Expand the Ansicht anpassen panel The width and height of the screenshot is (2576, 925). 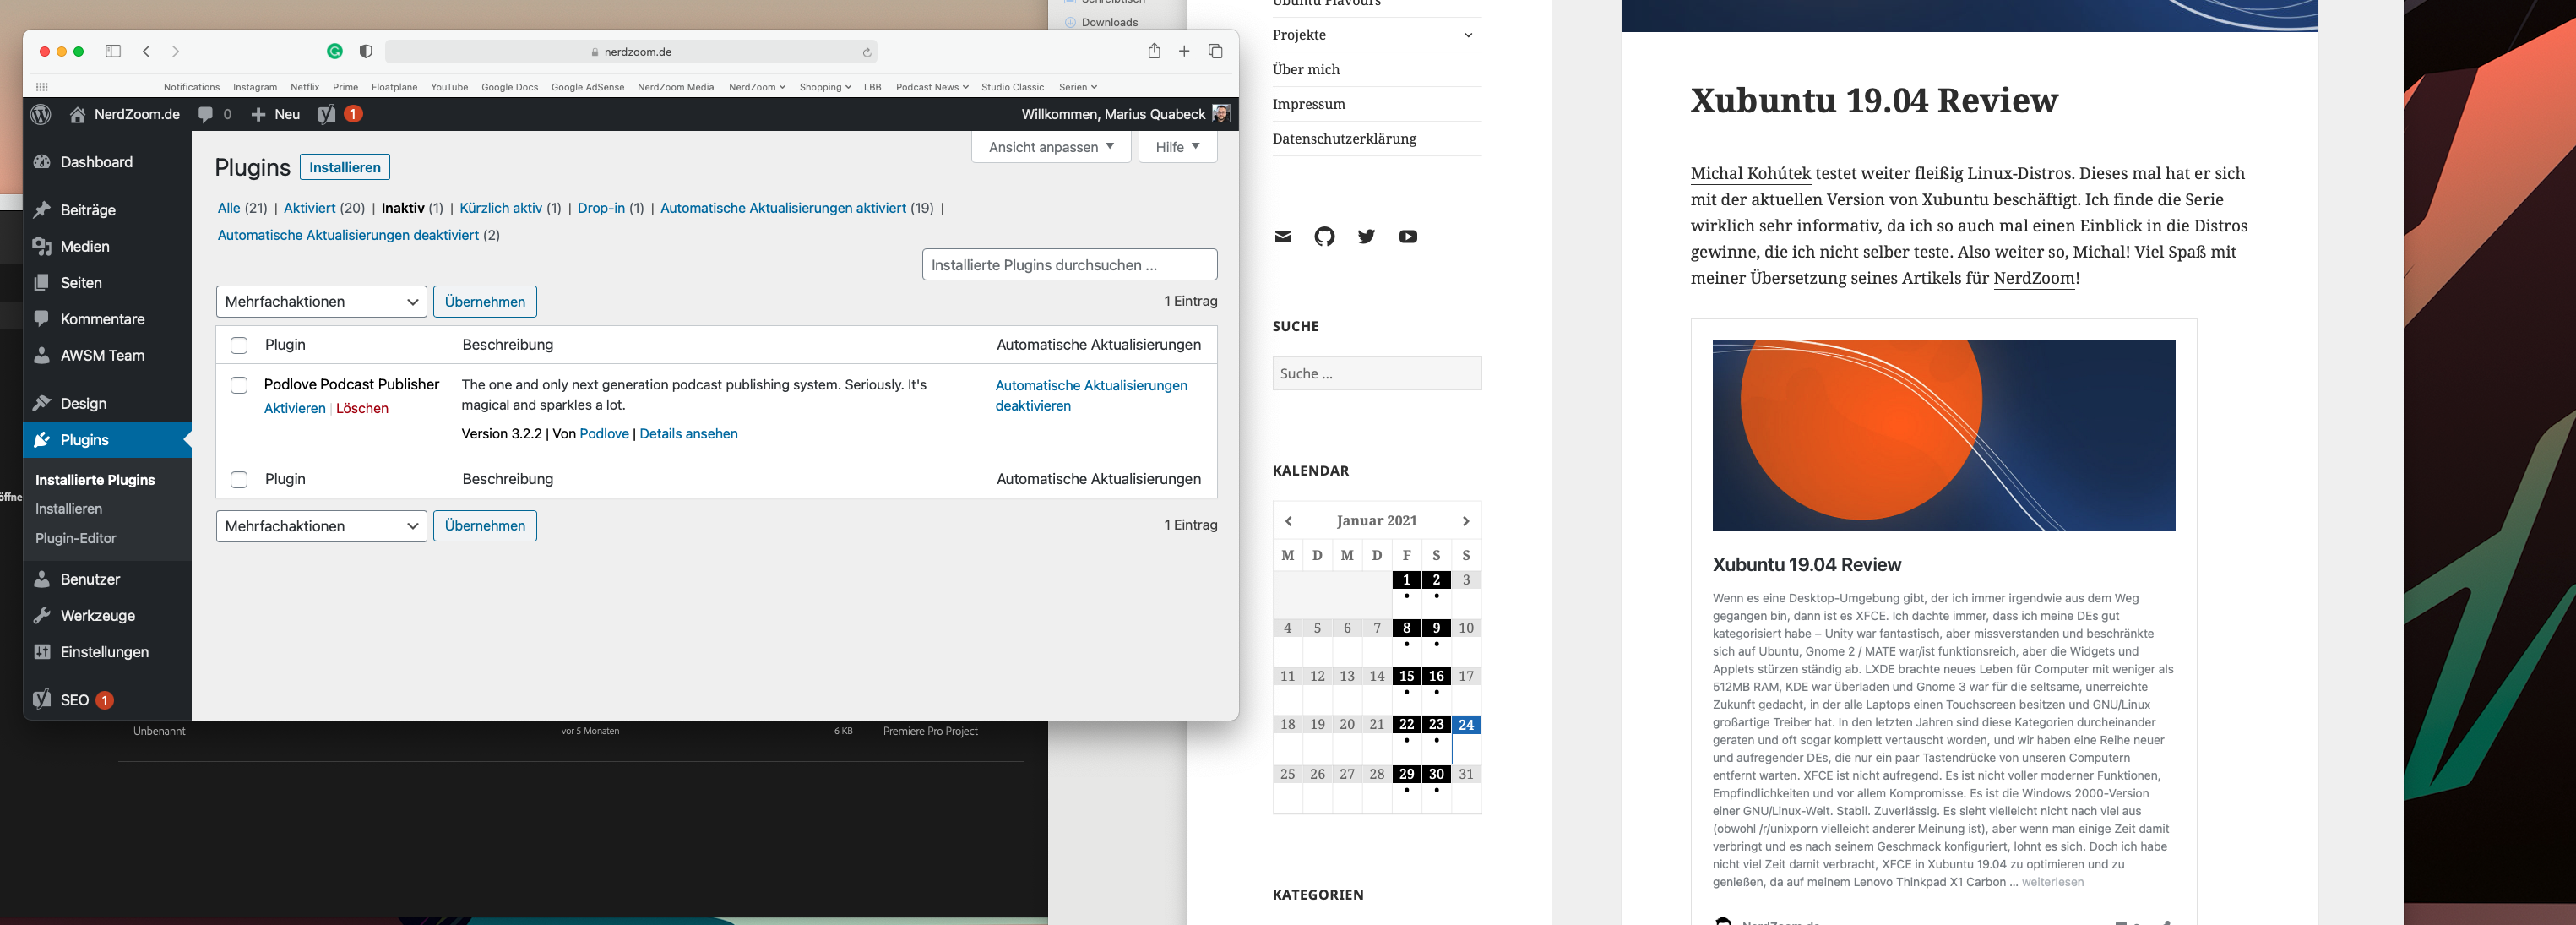click(x=1050, y=147)
